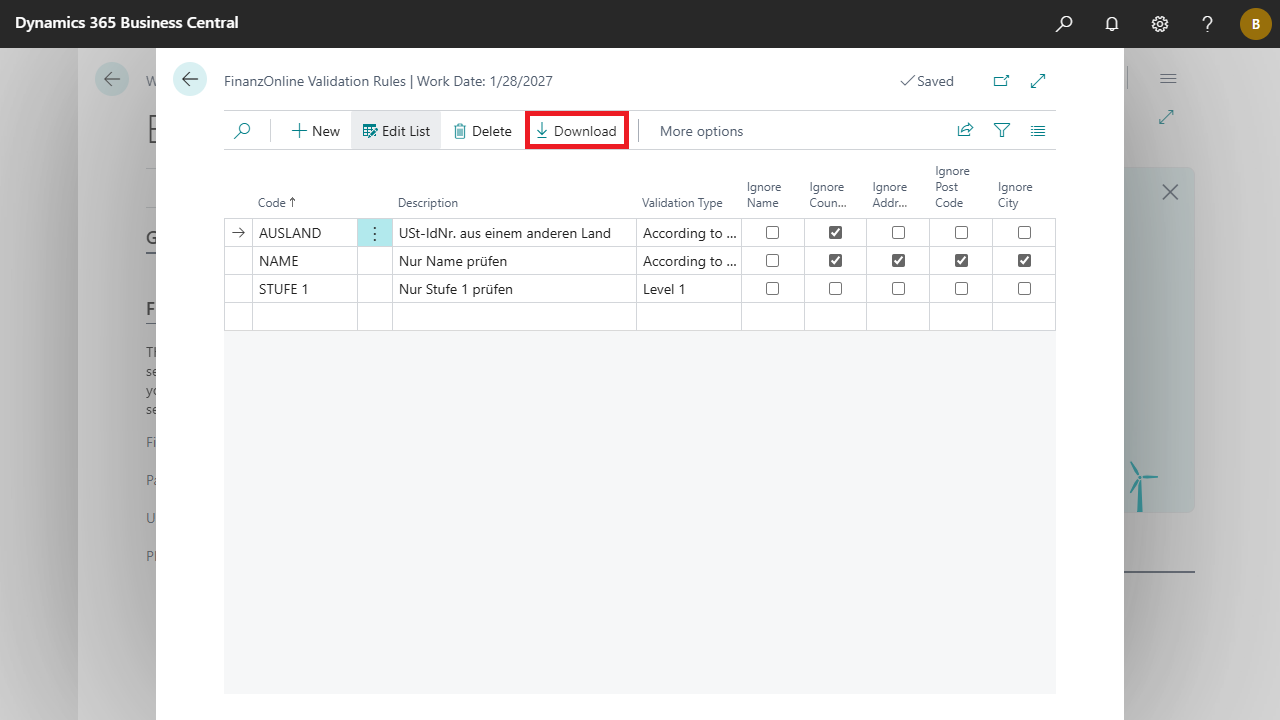1280x720 pixels.
Task: Open Validation Type dropdown for AUSLAND
Action: point(689,233)
